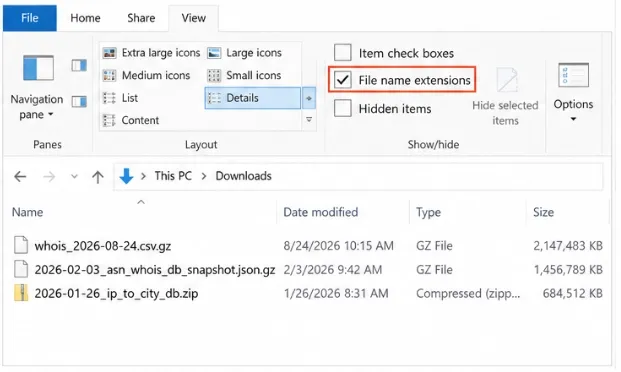Click the Compressed (zipp... type cell
The image size is (621, 372).
(x=468, y=294)
